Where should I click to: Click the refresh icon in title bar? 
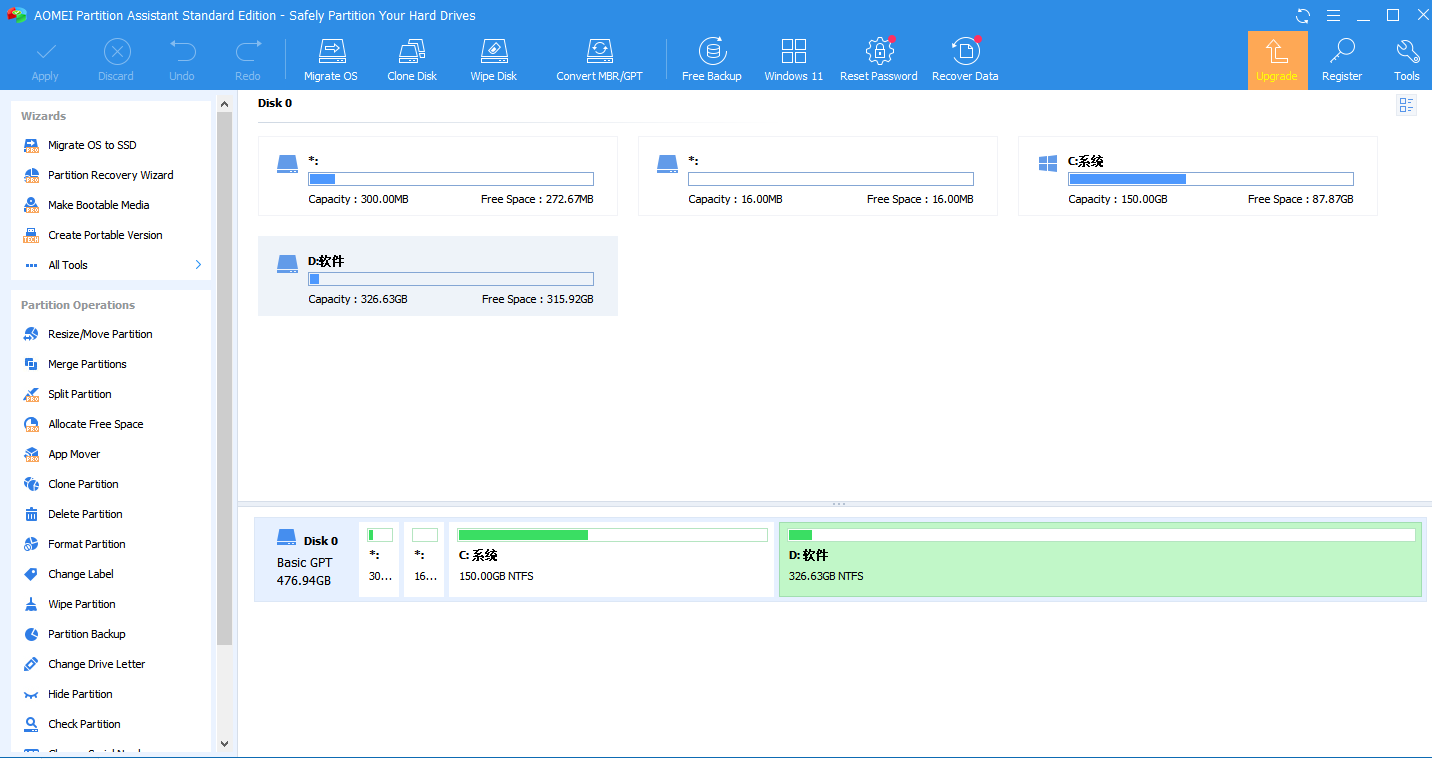[x=1303, y=15]
